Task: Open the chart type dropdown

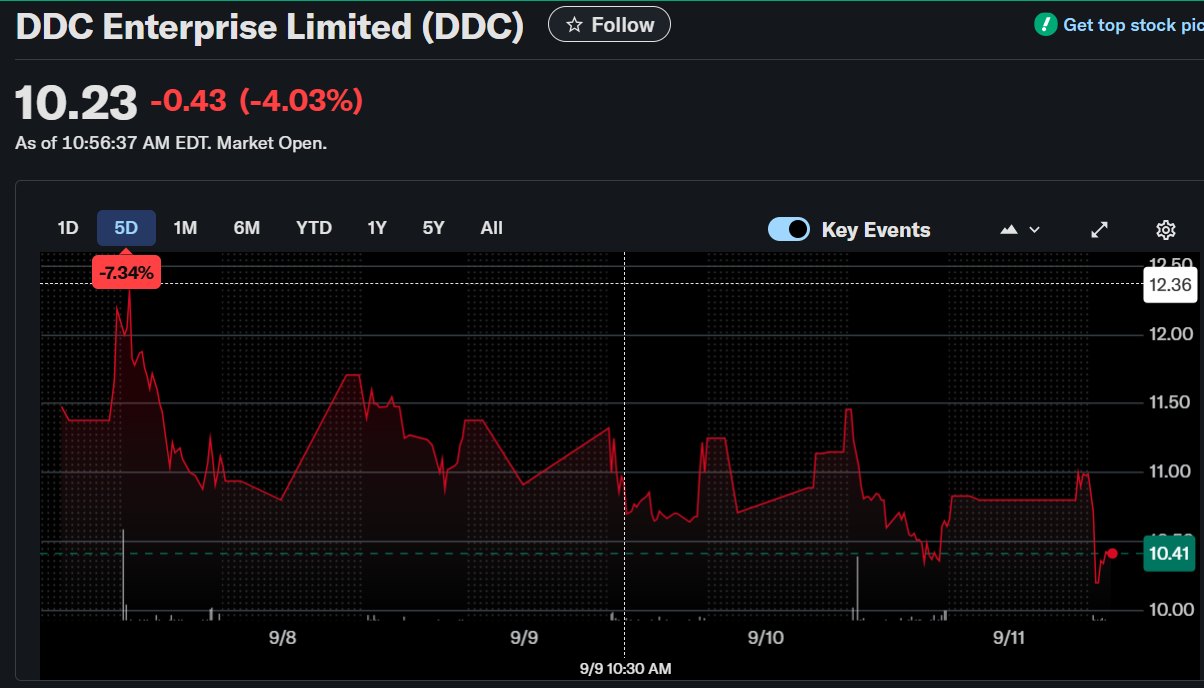Action: pyautogui.click(x=1020, y=229)
